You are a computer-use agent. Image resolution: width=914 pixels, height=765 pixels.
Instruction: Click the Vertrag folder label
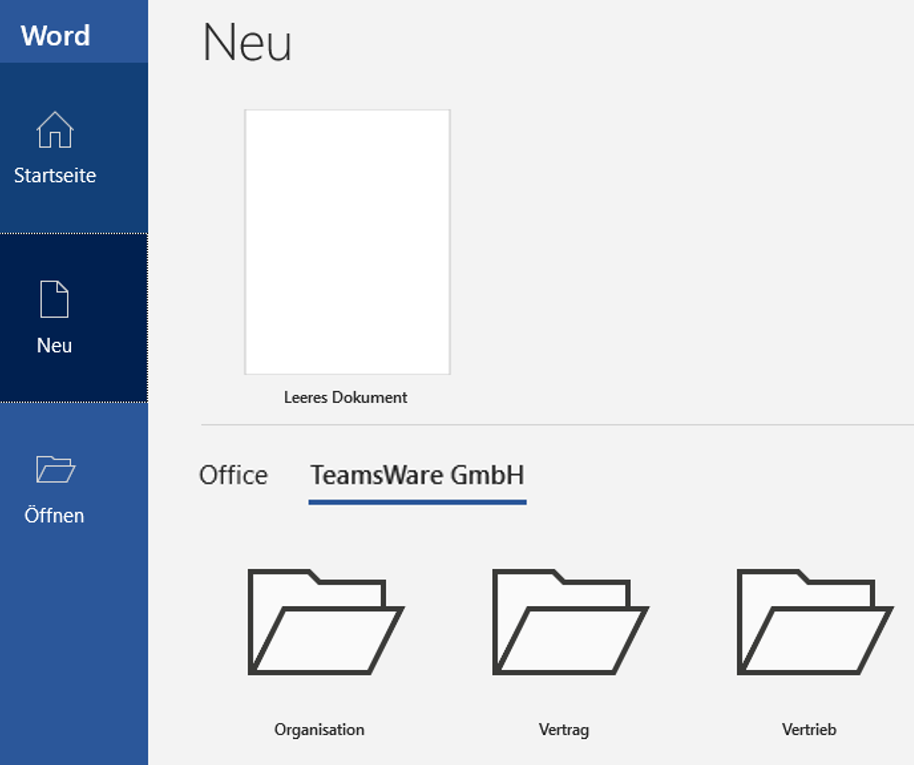(564, 729)
